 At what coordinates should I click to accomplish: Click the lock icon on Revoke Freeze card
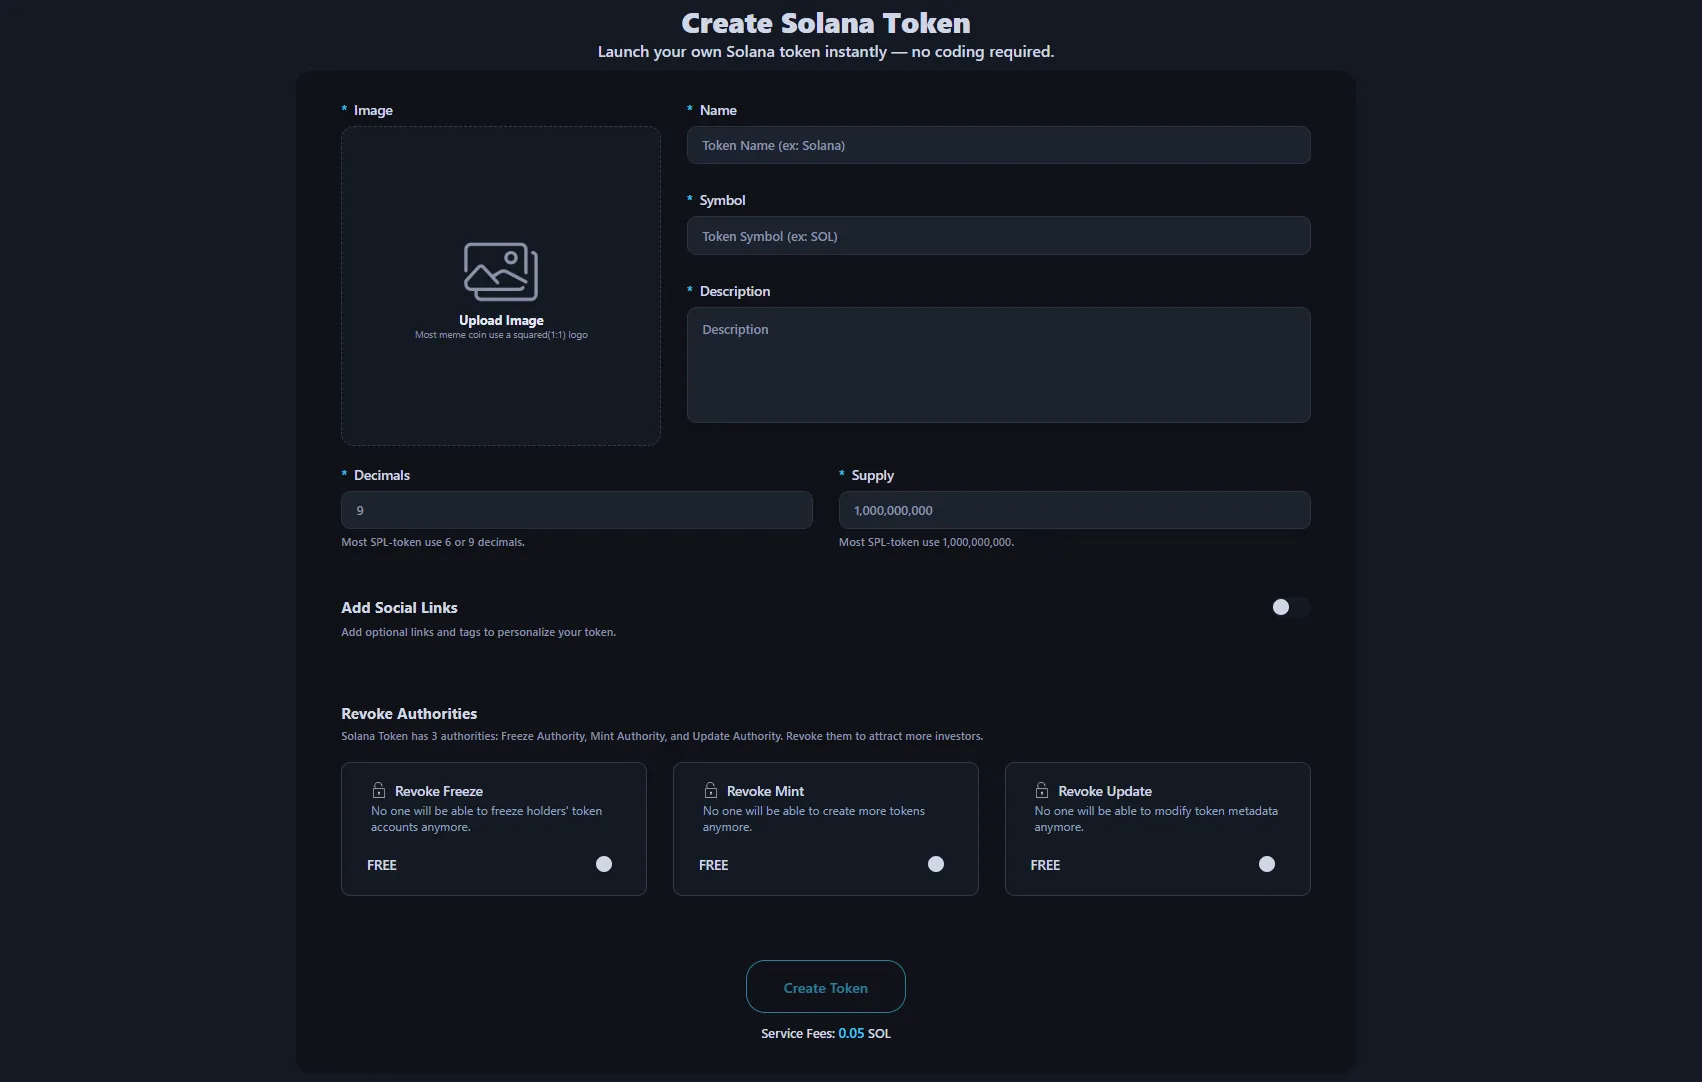tap(378, 790)
